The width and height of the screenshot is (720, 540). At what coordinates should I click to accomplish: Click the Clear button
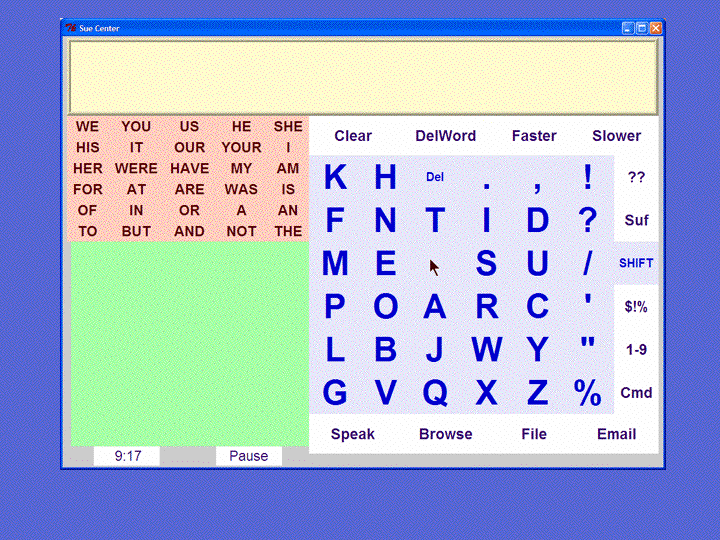[x=353, y=136]
